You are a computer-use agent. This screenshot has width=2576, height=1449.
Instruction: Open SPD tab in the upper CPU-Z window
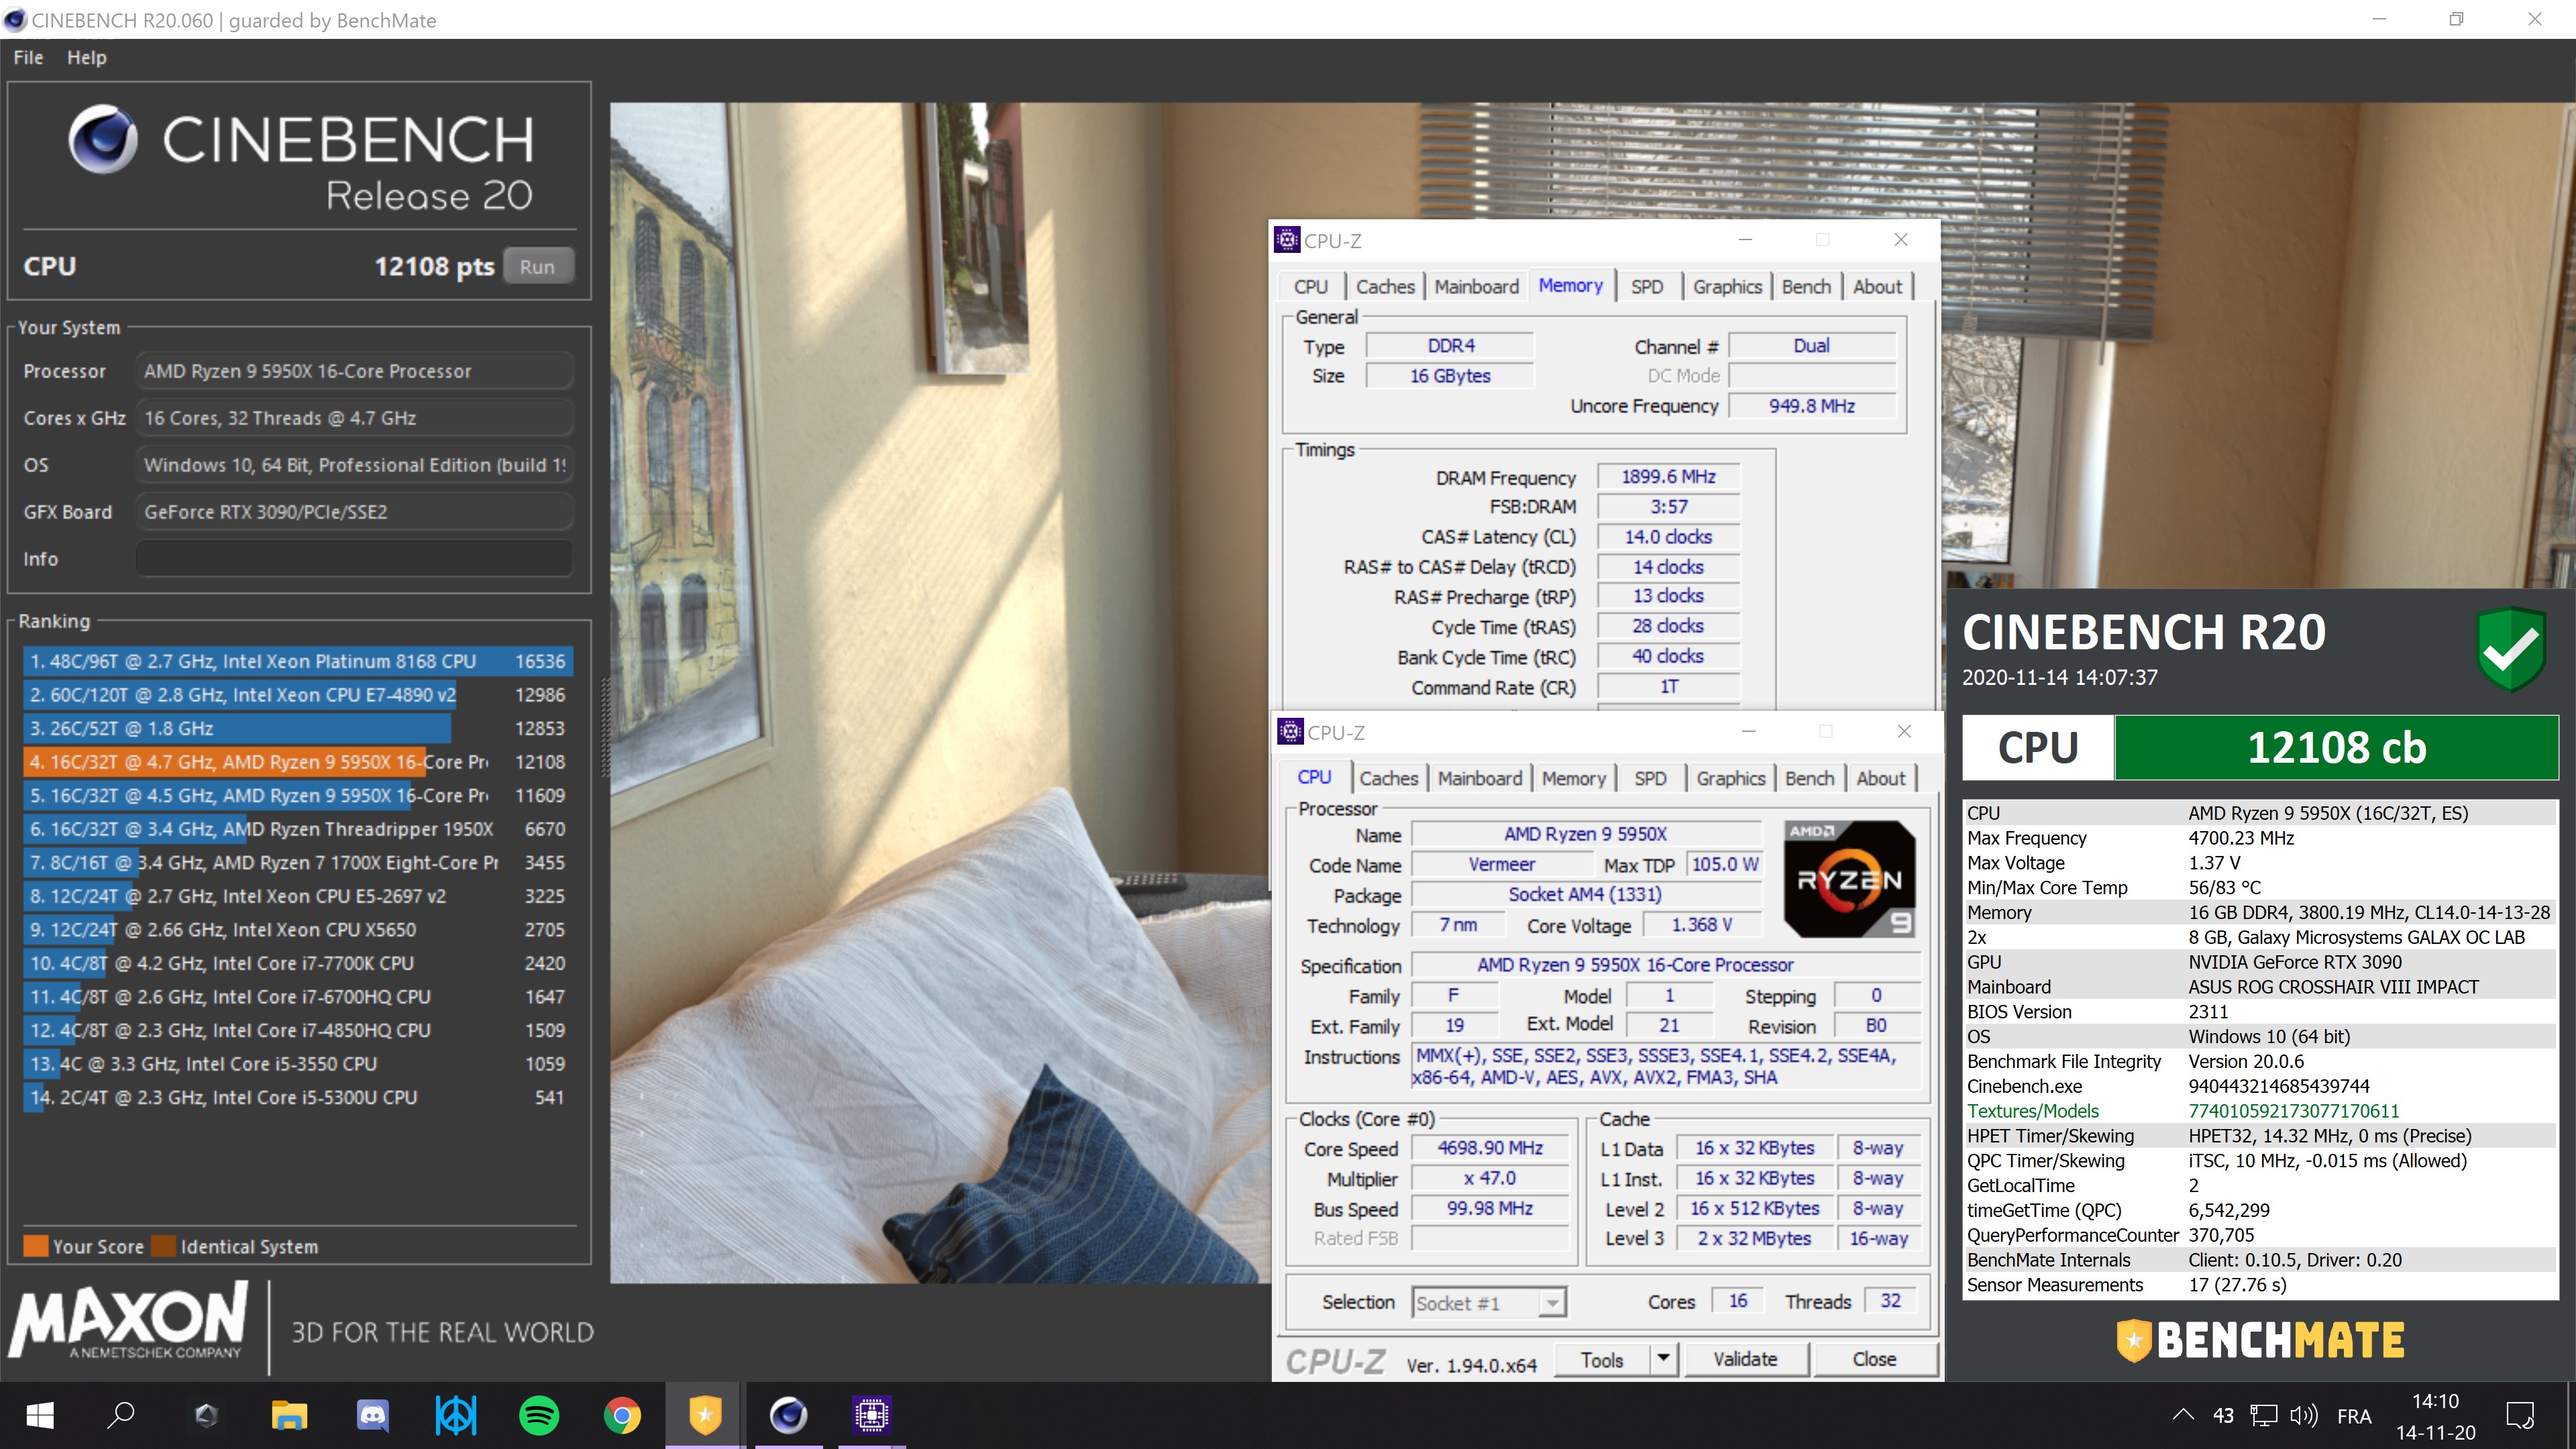coord(1647,287)
